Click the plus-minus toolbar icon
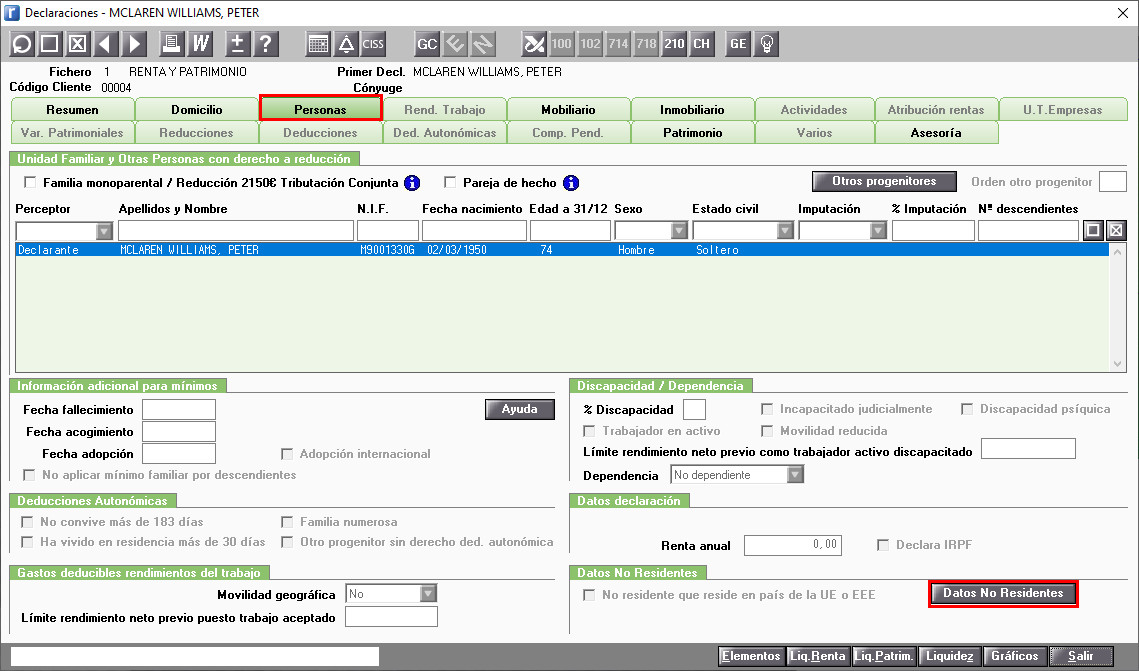This screenshot has height=671, width=1139. 237,44
